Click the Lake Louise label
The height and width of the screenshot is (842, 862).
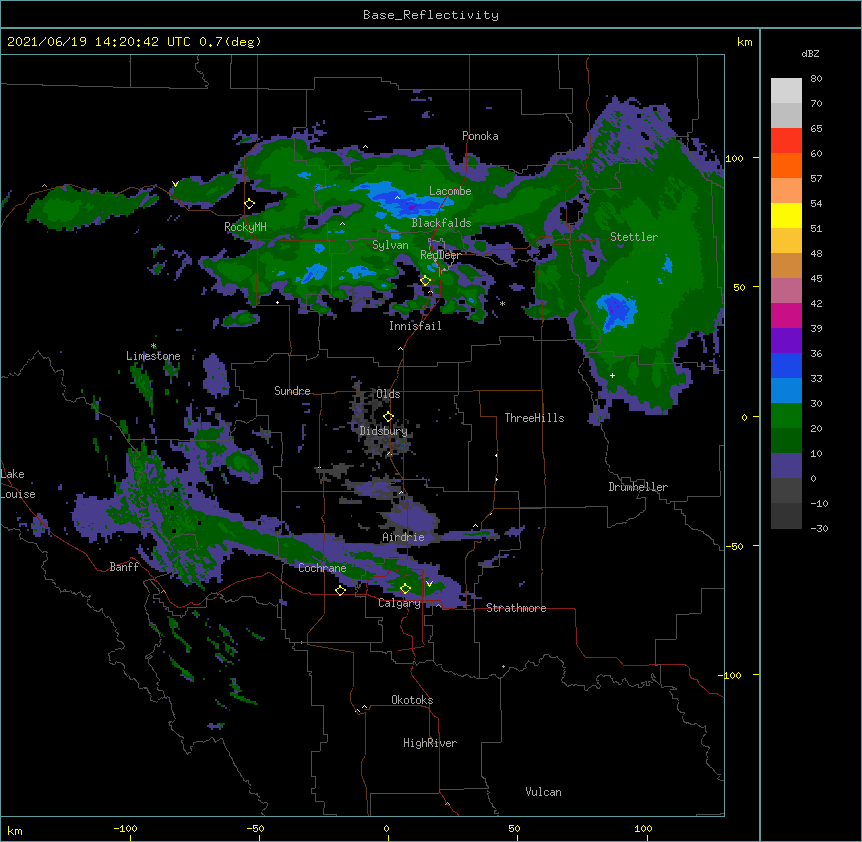pyautogui.click(x=18, y=484)
